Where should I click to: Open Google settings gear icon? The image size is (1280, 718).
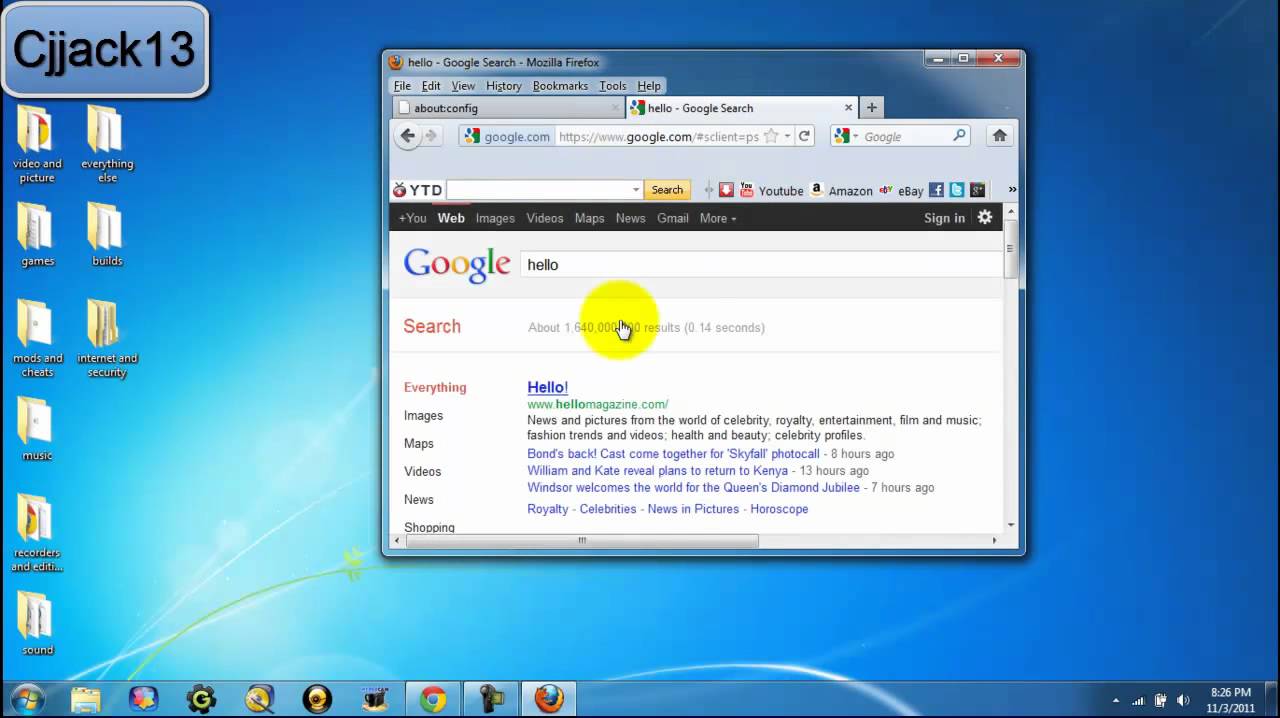tap(985, 217)
